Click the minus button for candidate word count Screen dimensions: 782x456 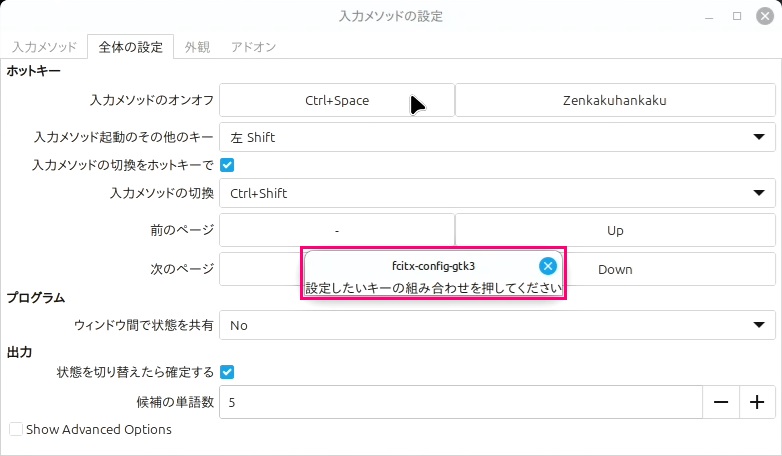pyautogui.click(x=721, y=402)
